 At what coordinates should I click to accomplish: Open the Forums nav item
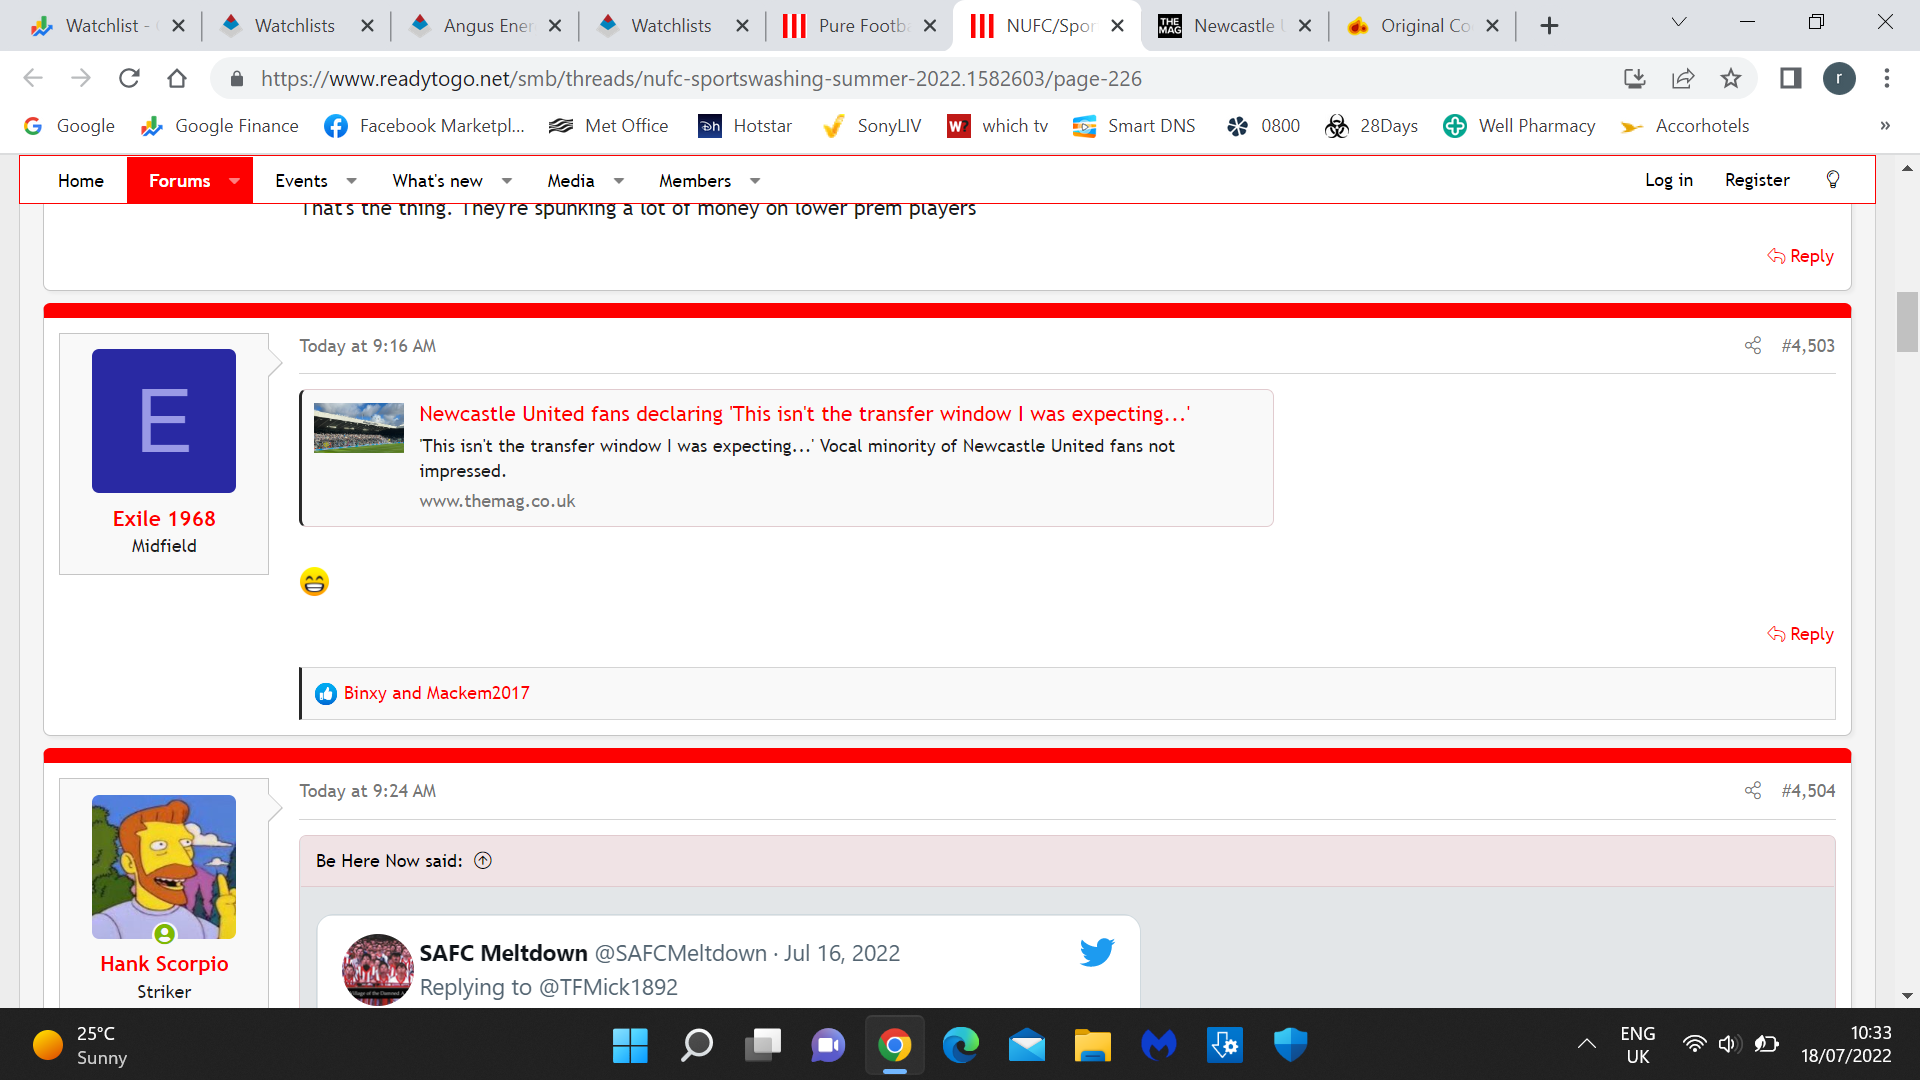point(180,181)
